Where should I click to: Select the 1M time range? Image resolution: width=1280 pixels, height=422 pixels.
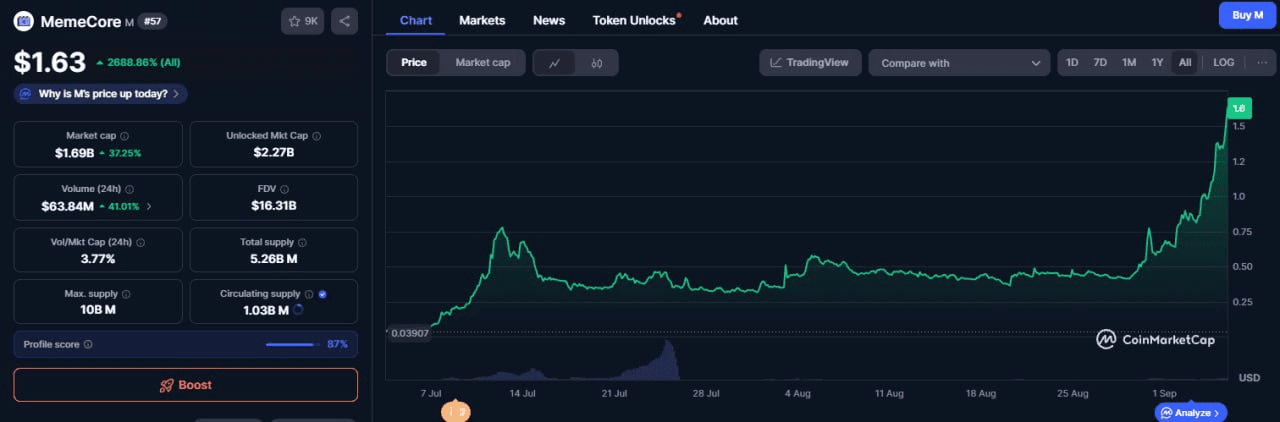pyautogui.click(x=1129, y=62)
